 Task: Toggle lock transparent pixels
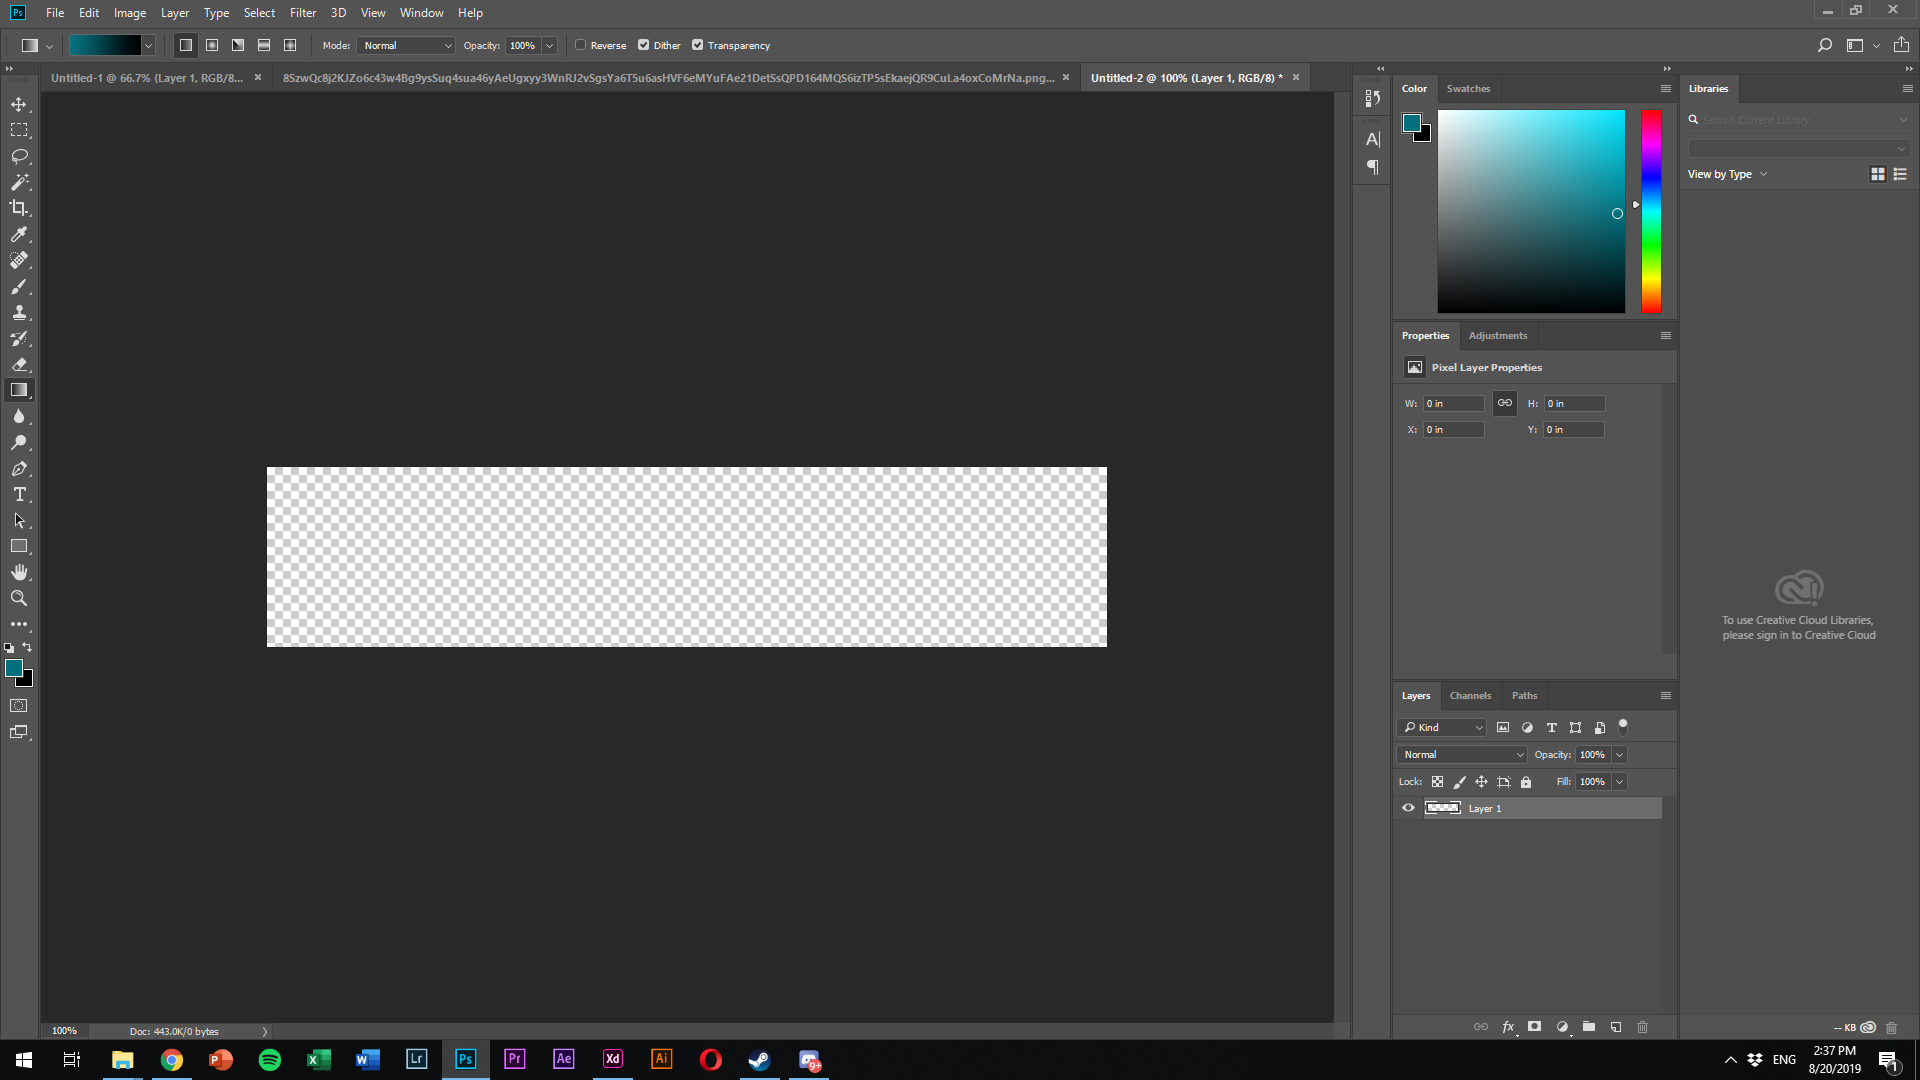click(x=1437, y=782)
